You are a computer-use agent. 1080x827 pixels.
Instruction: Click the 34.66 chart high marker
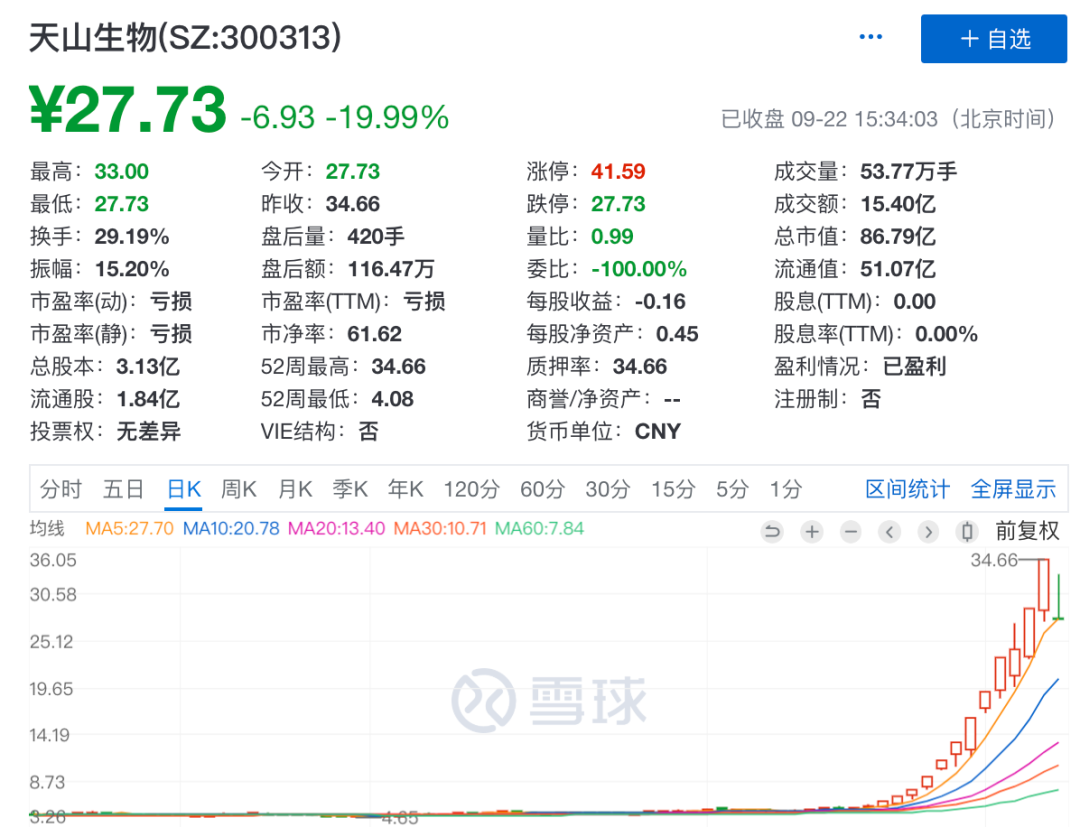pos(994,561)
